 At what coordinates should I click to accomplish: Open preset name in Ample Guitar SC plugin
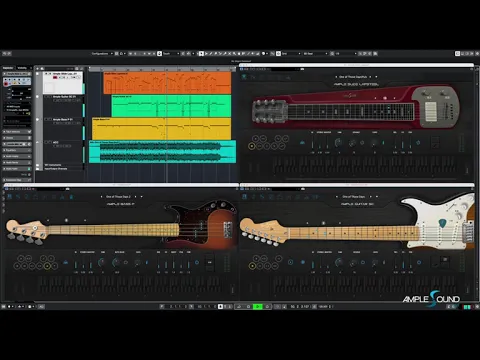(x=353, y=197)
